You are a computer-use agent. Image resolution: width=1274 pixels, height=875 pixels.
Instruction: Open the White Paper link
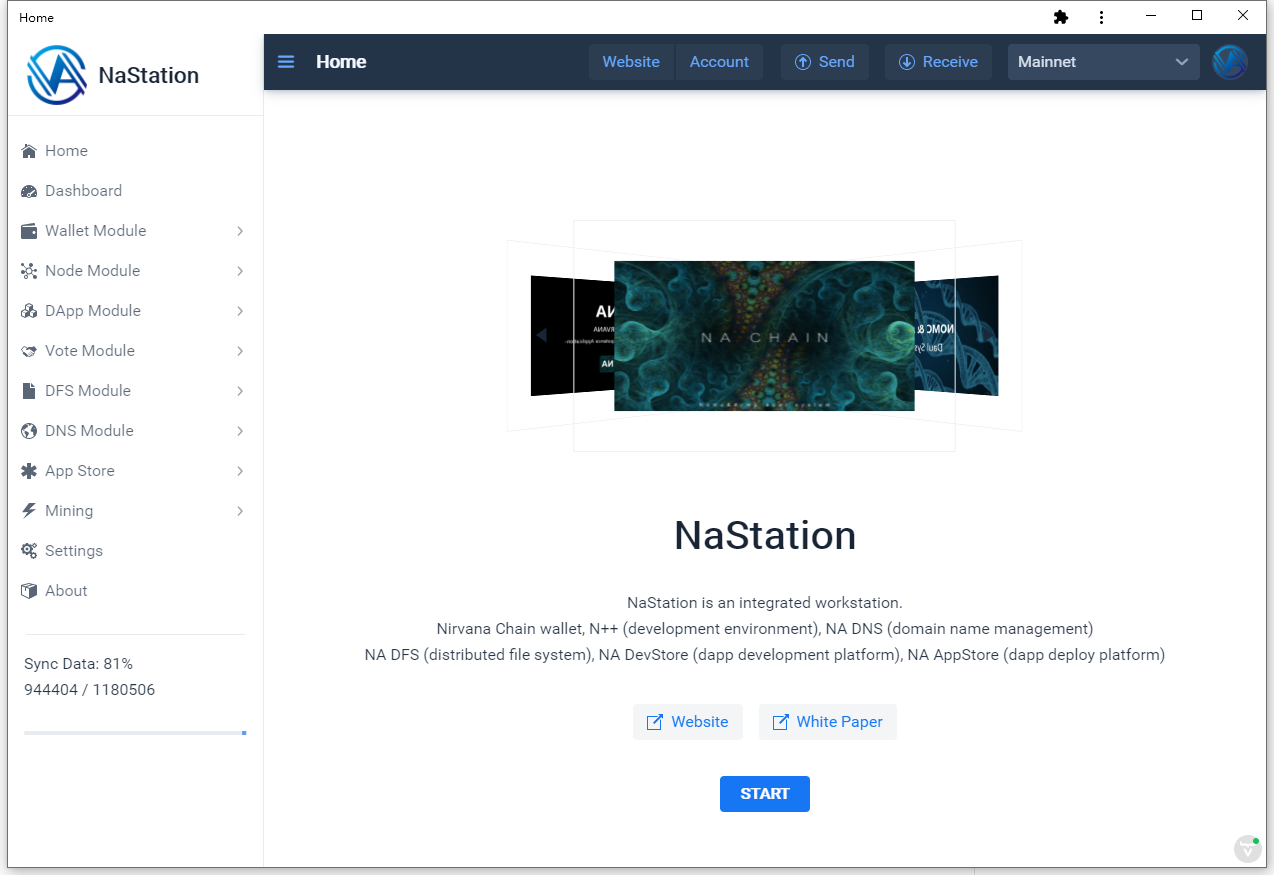click(x=827, y=722)
